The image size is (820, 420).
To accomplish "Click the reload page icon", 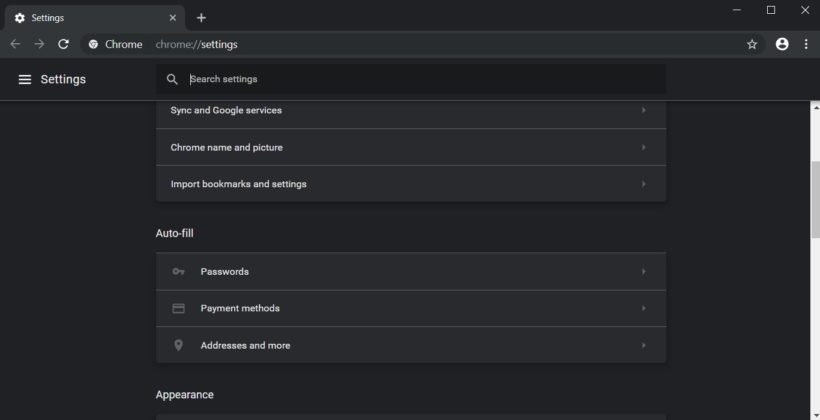I will [x=63, y=44].
